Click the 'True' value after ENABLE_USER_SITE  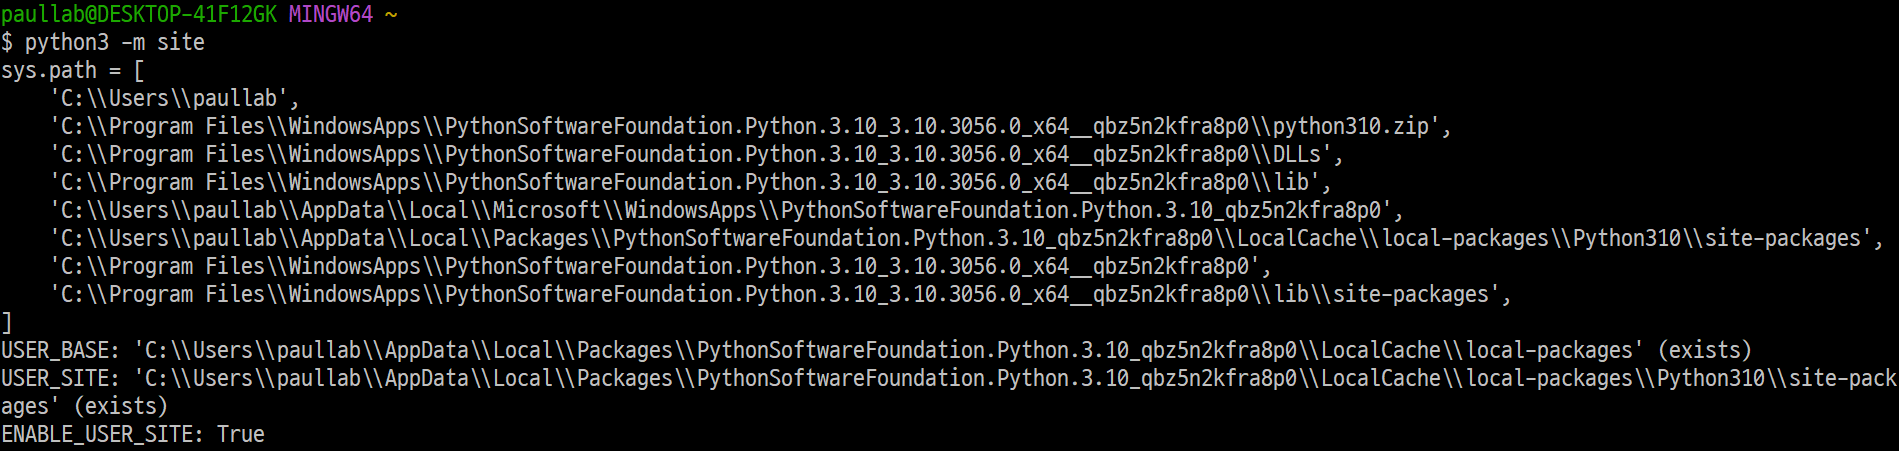click(241, 435)
